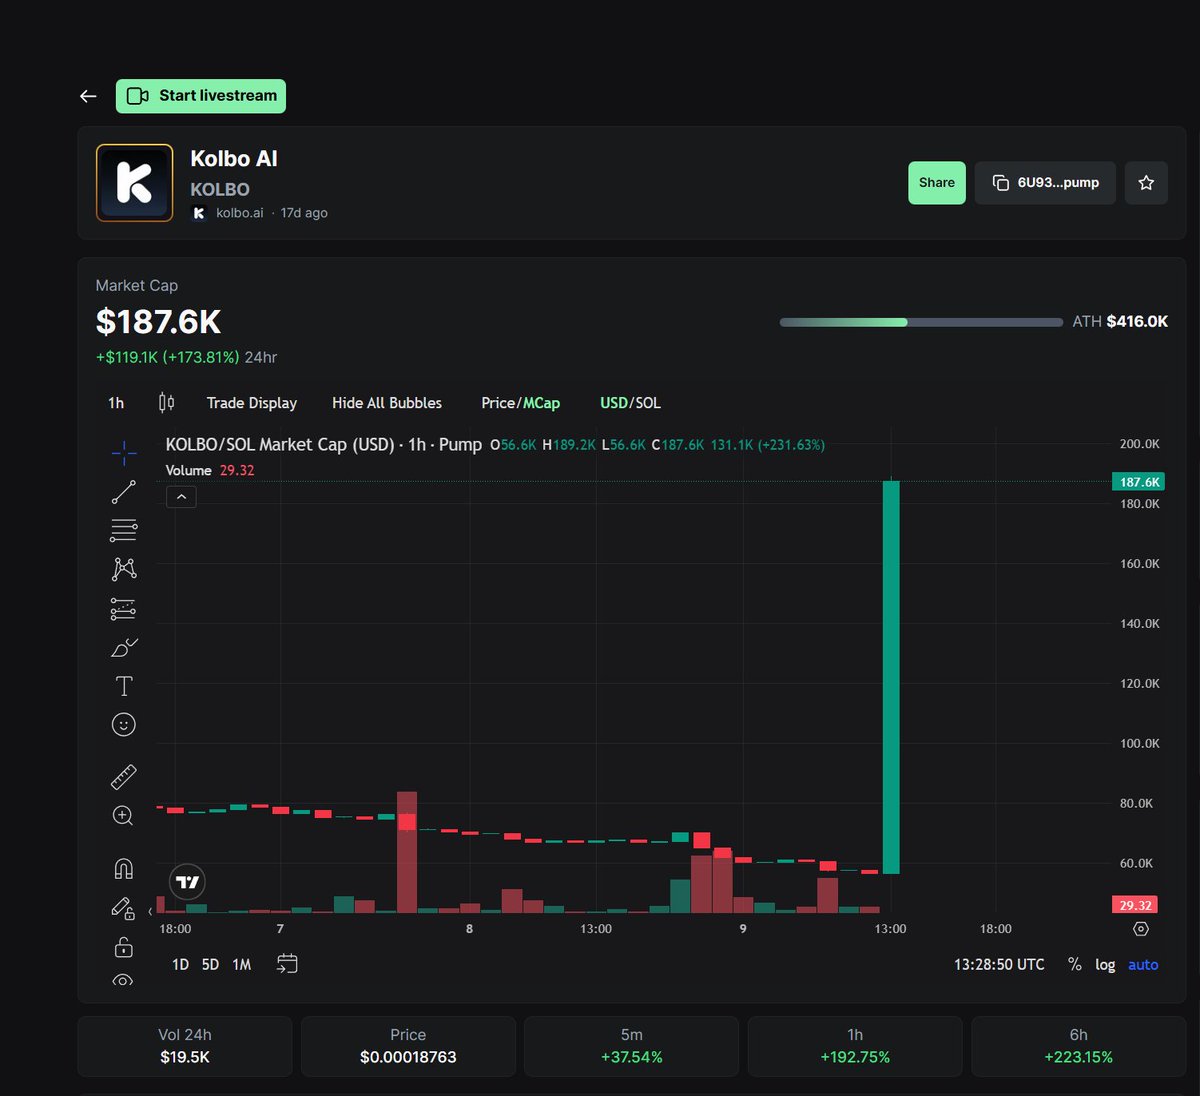Collapse the chart legend chevron
The width and height of the screenshot is (1200, 1096).
coord(181,496)
